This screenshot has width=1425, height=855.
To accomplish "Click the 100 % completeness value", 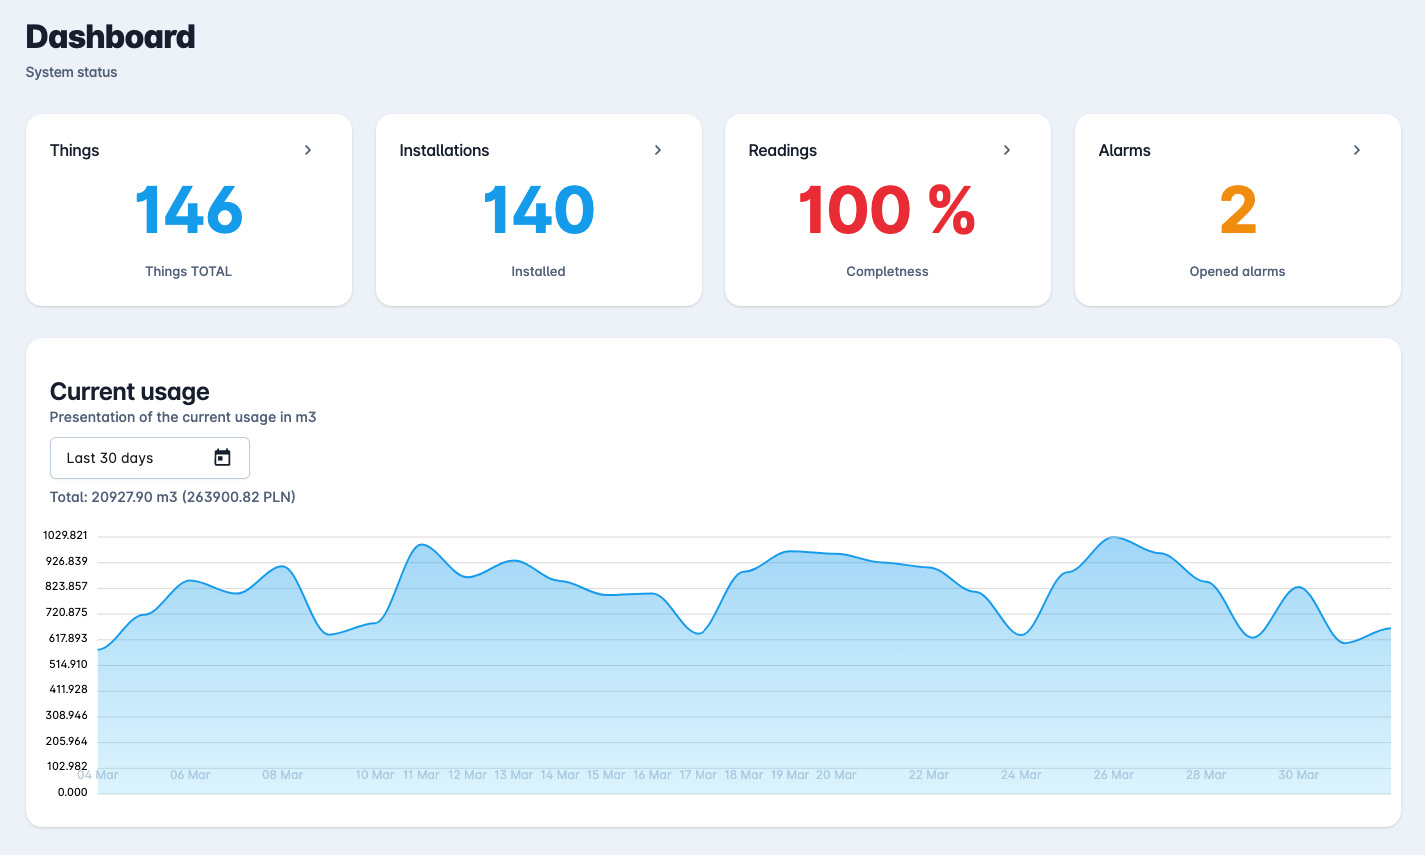I will tap(887, 211).
